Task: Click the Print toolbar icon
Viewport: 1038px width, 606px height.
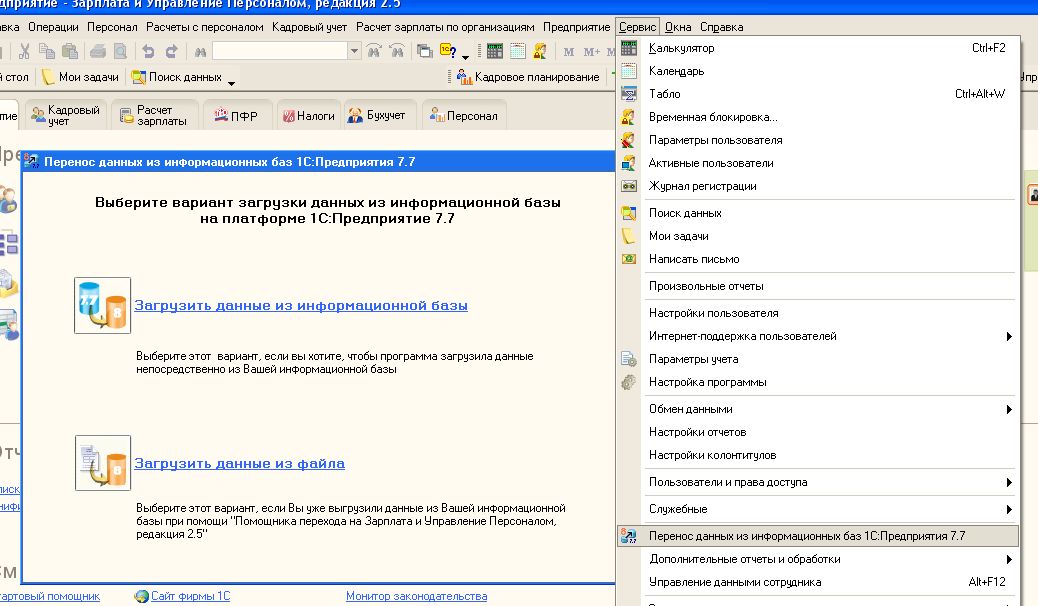Action: coord(98,51)
